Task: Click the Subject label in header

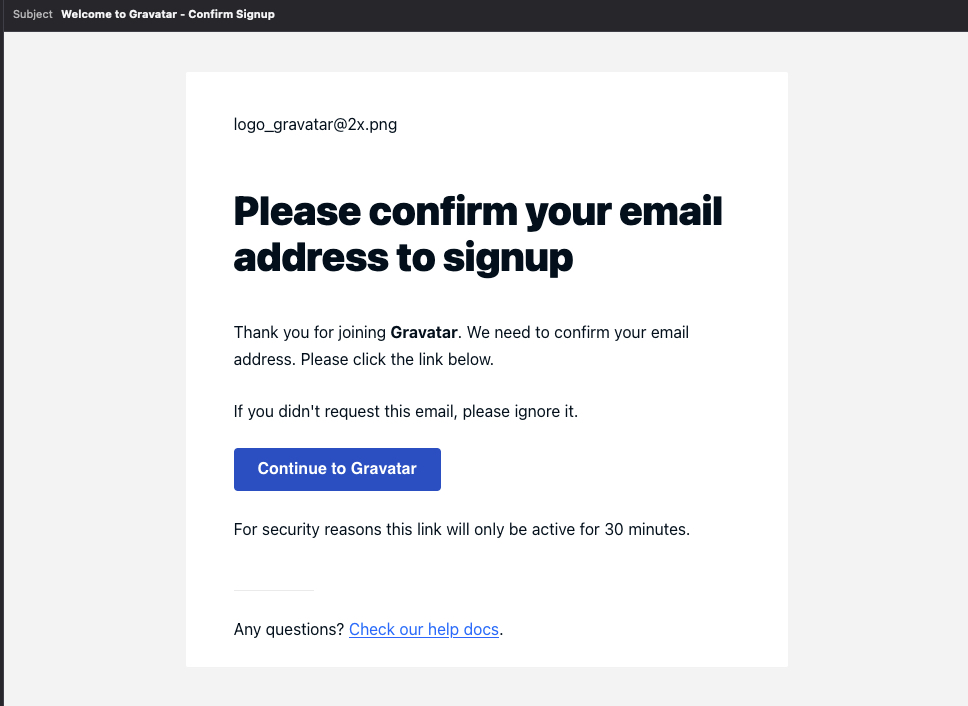Action: [x=33, y=14]
